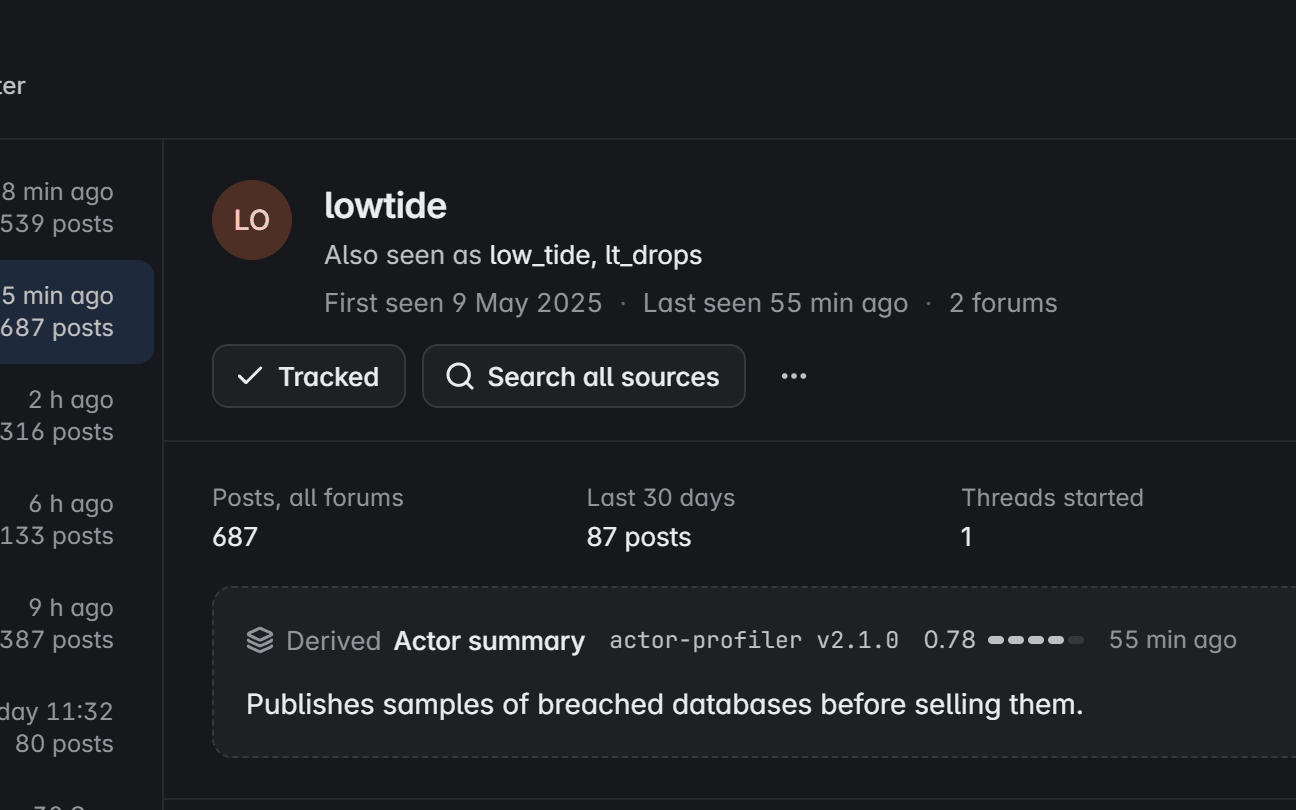Select actor entry with 133 posts
The image size is (1296, 810).
77,520
